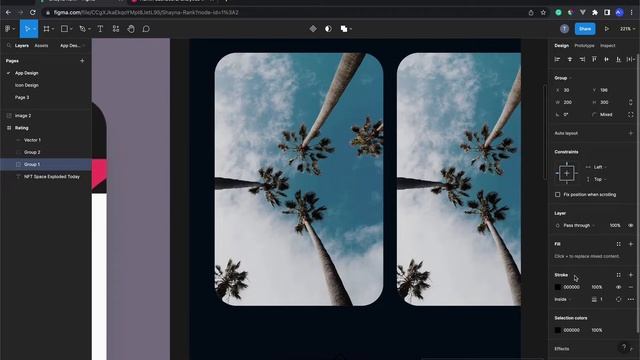
Task: Switch to the Assets tab
Action: coord(41,46)
